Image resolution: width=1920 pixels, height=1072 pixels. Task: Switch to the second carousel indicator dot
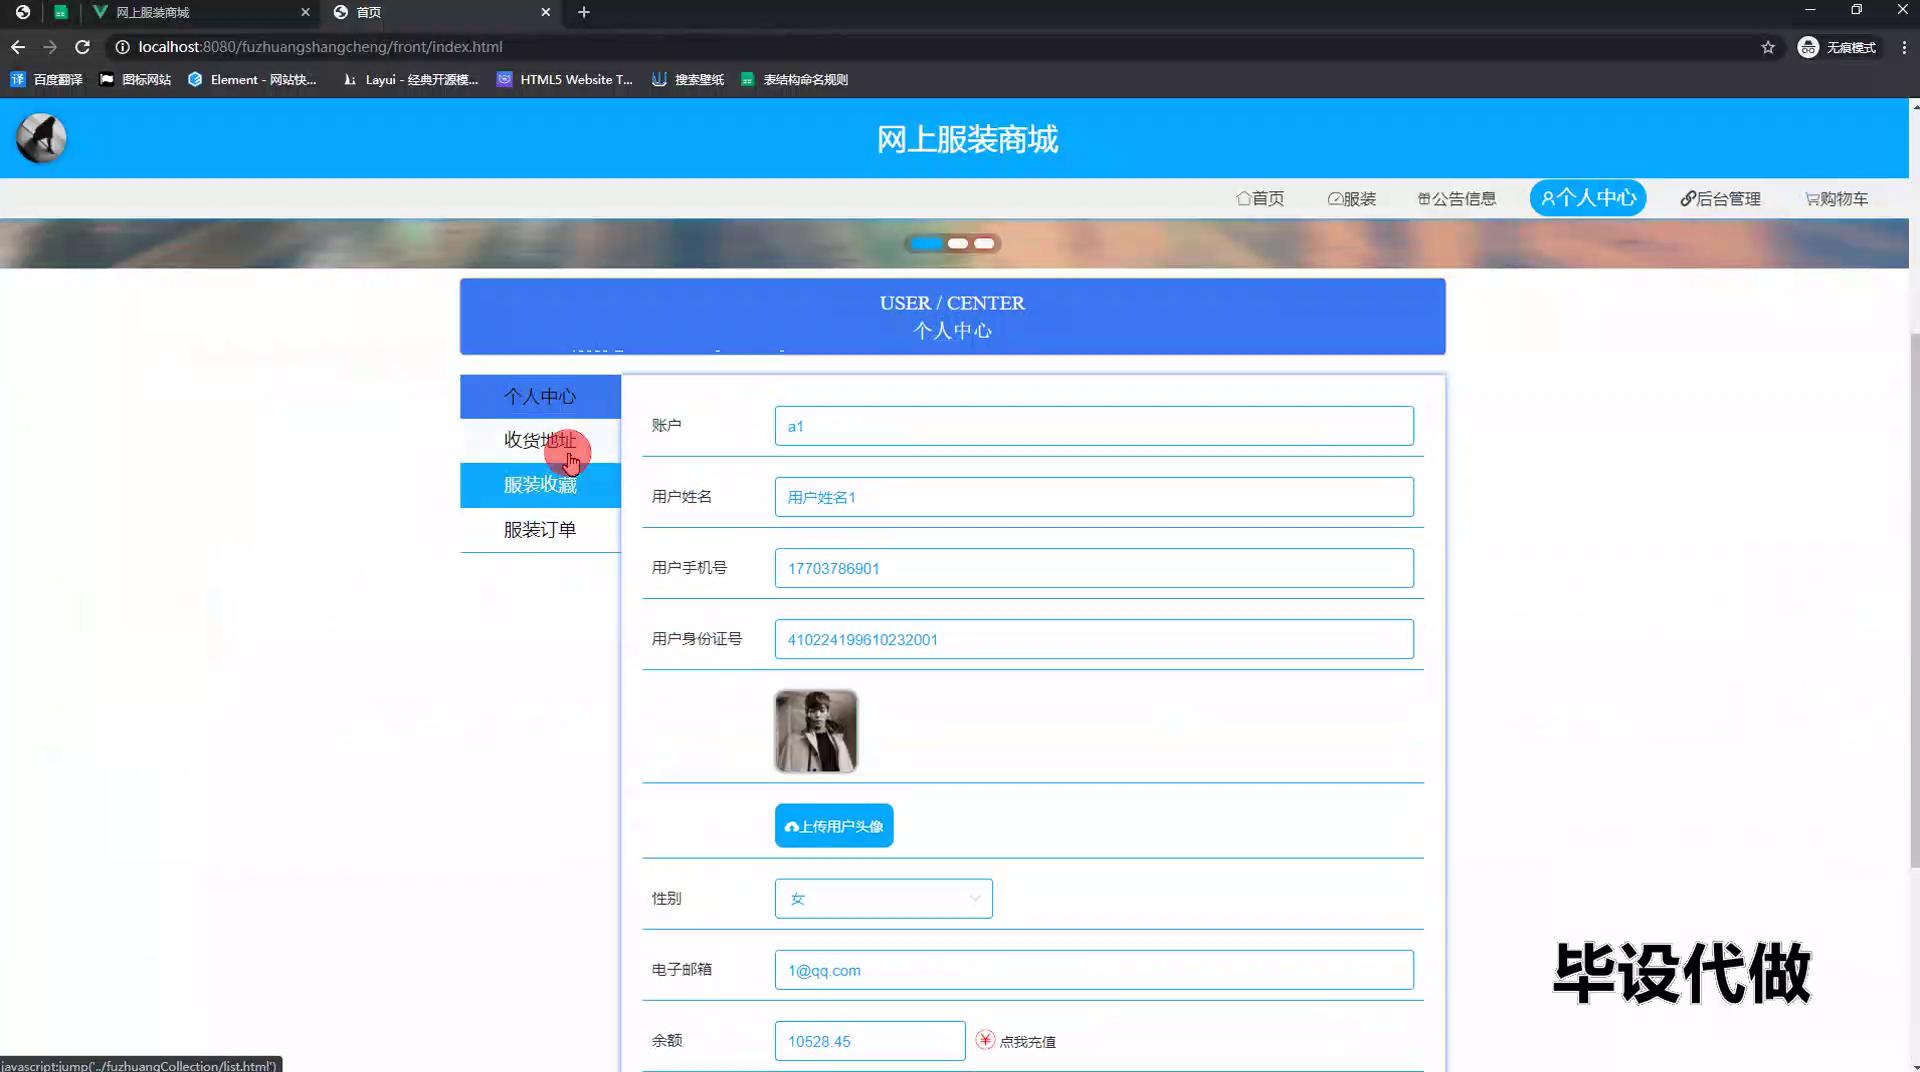pos(958,243)
